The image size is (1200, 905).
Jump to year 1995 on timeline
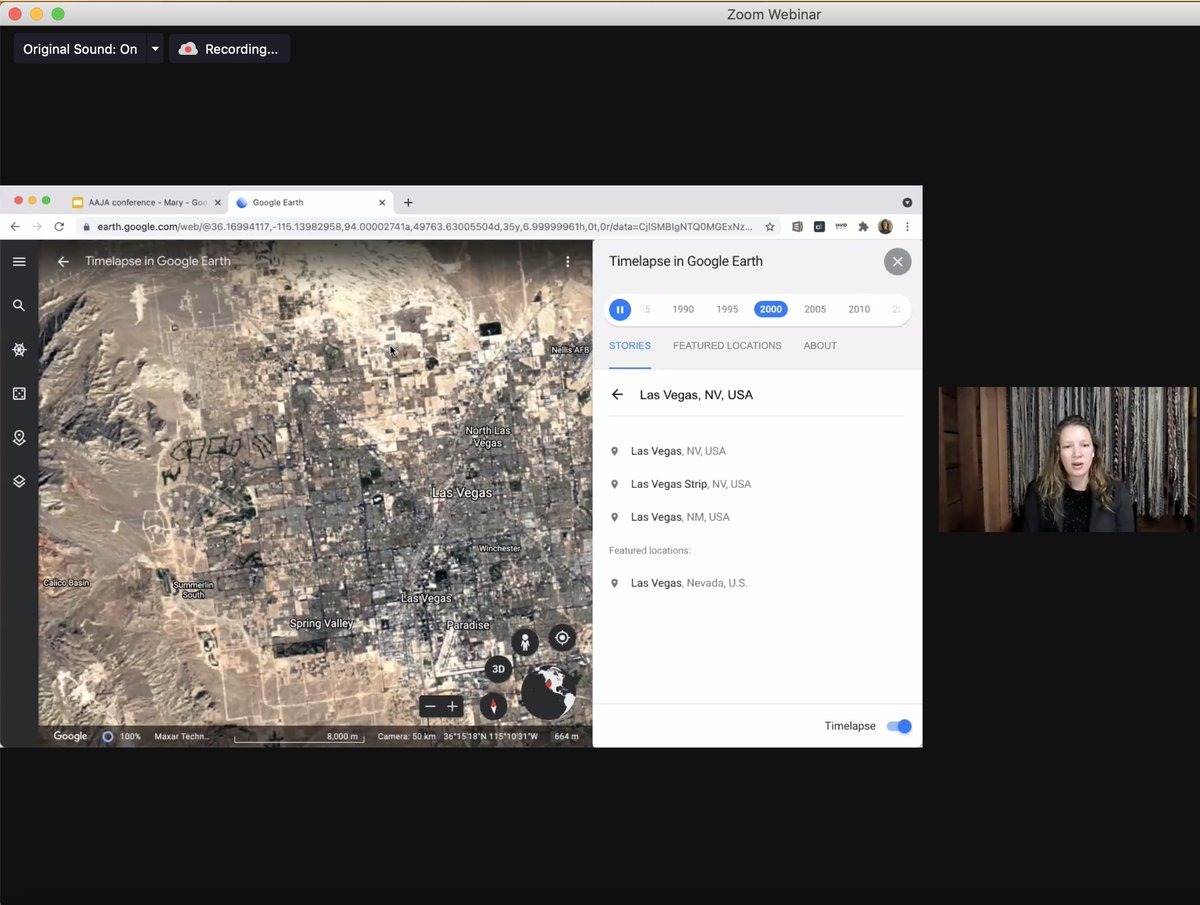(x=727, y=310)
